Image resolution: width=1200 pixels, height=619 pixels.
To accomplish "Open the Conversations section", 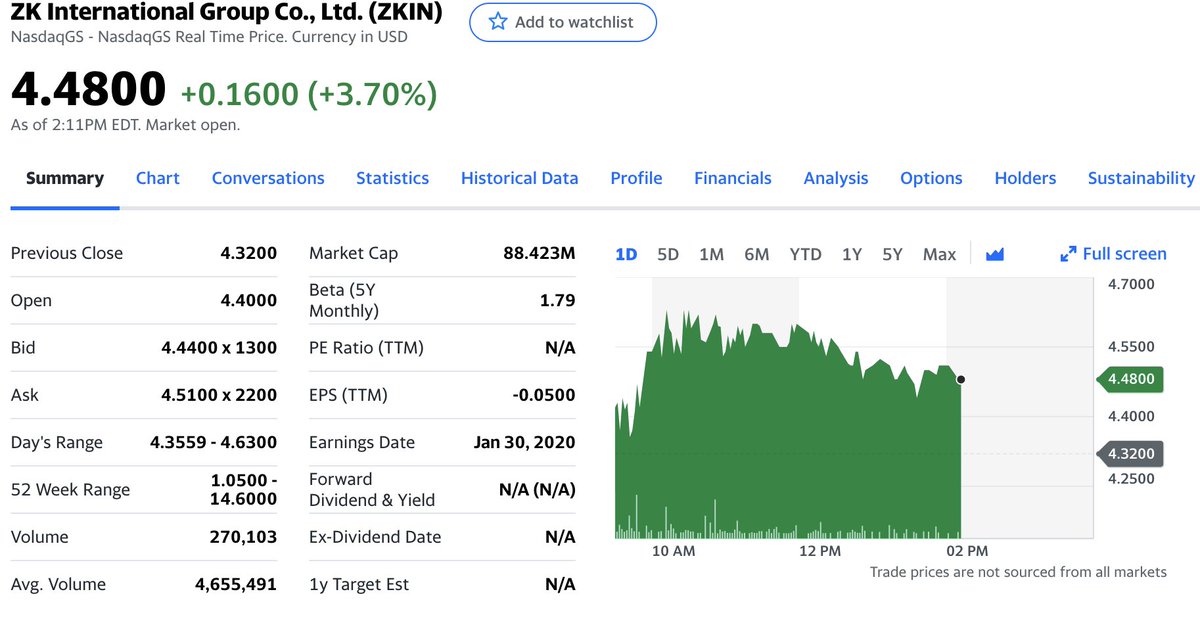I will (x=268, y=178).
